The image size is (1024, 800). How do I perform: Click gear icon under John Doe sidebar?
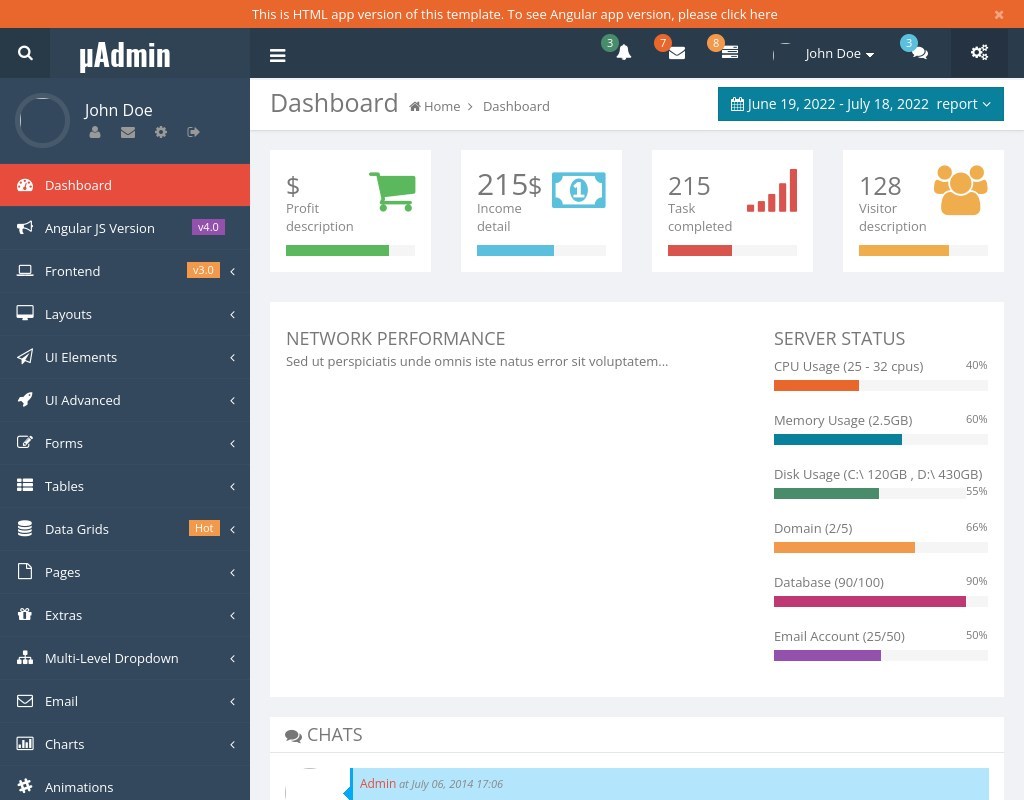(x=161, y=132)
